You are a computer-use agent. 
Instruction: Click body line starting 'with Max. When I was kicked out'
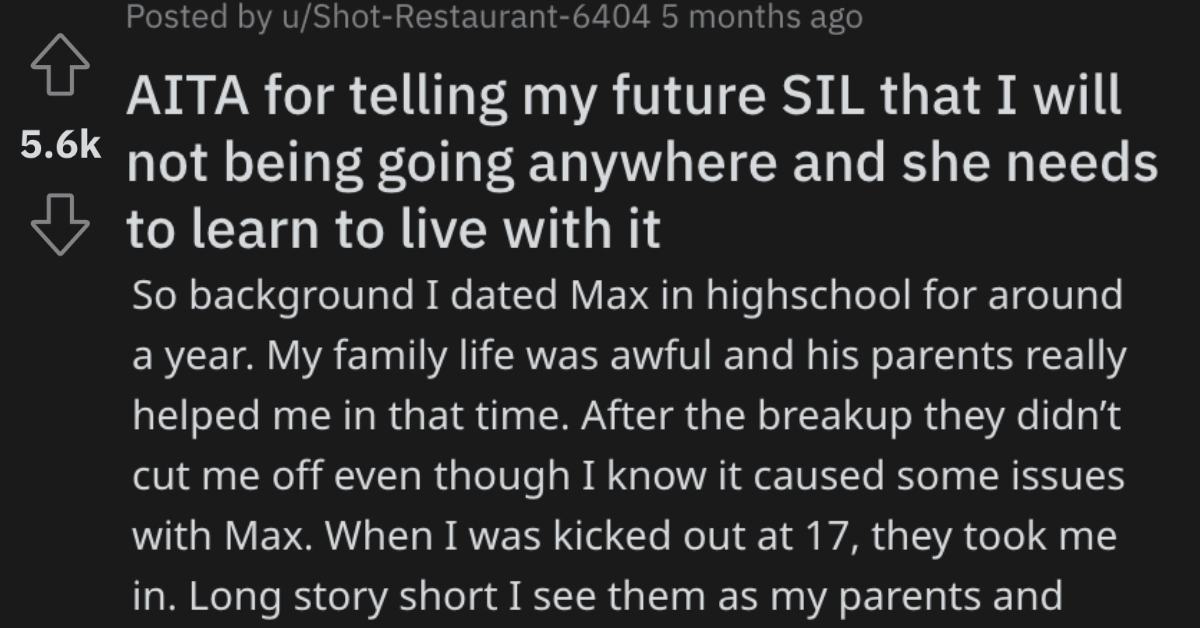tap(625, 536)
